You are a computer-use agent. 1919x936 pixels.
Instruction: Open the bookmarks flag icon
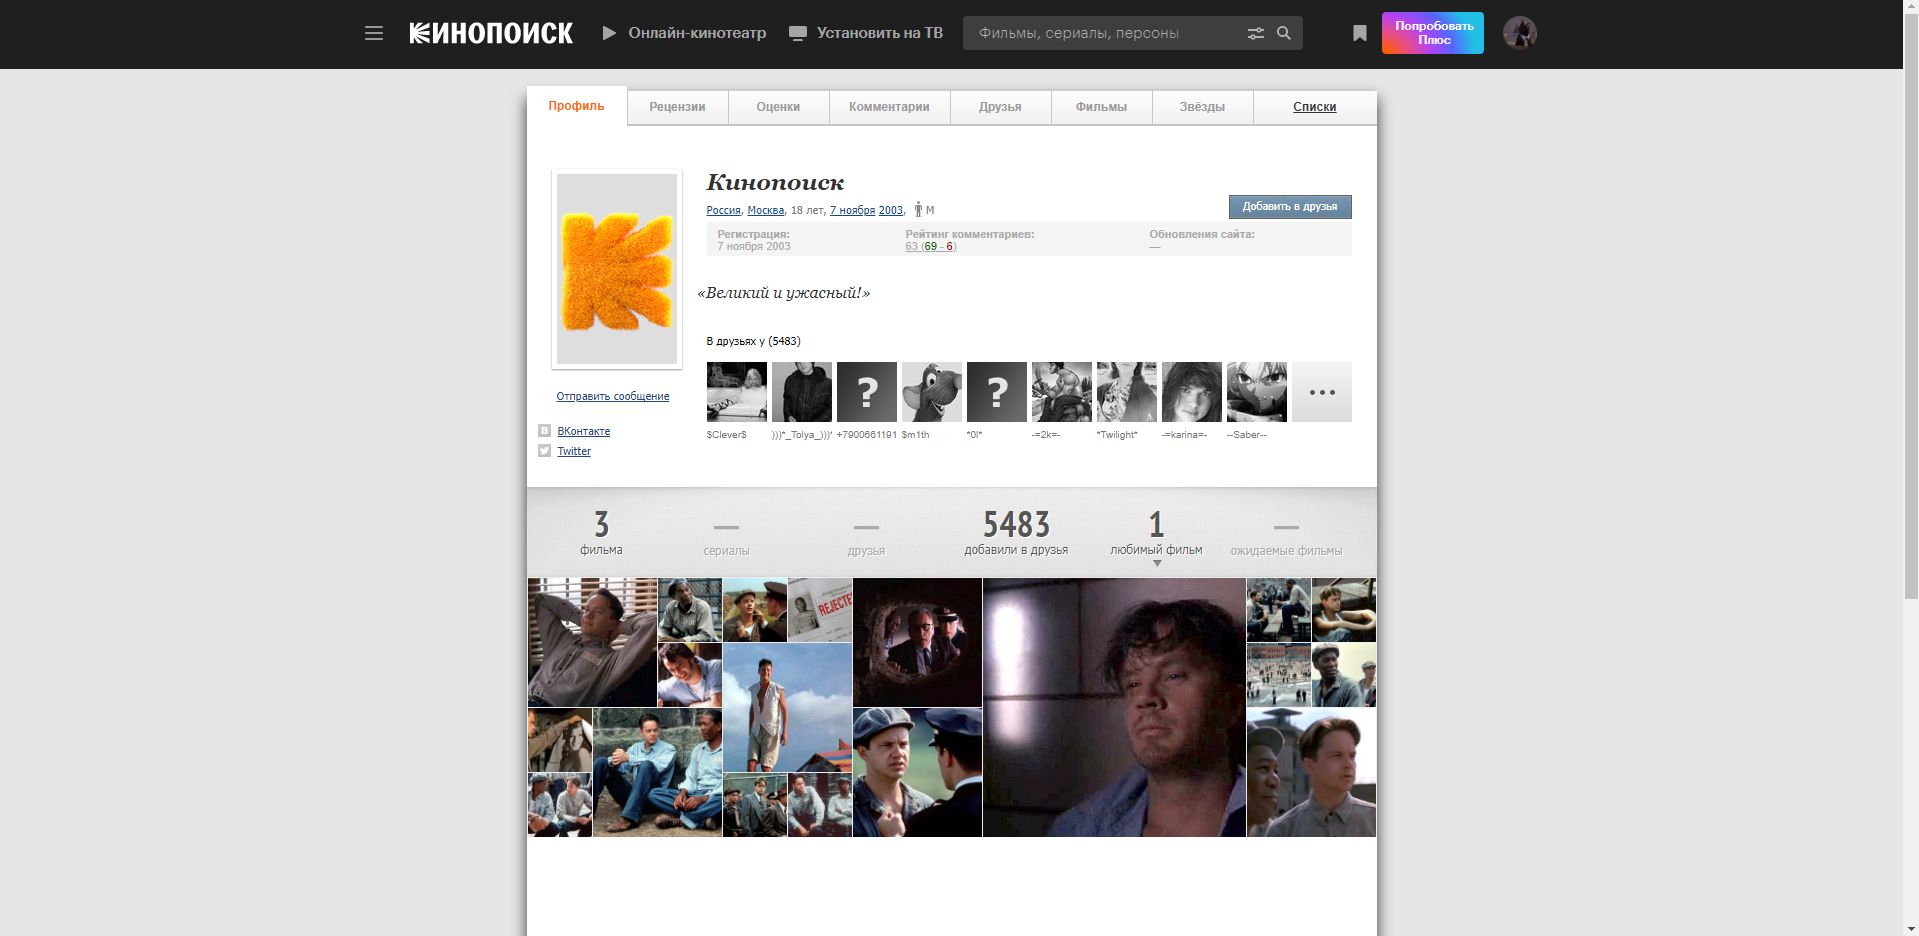1360,33
